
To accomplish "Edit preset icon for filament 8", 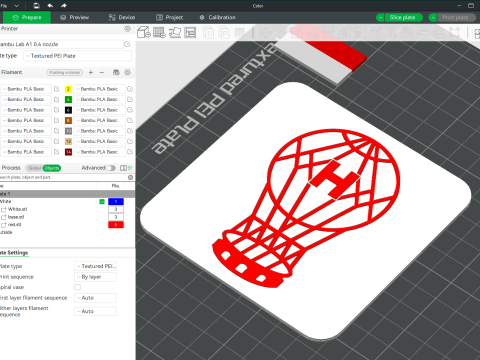I will coord(130,120).
